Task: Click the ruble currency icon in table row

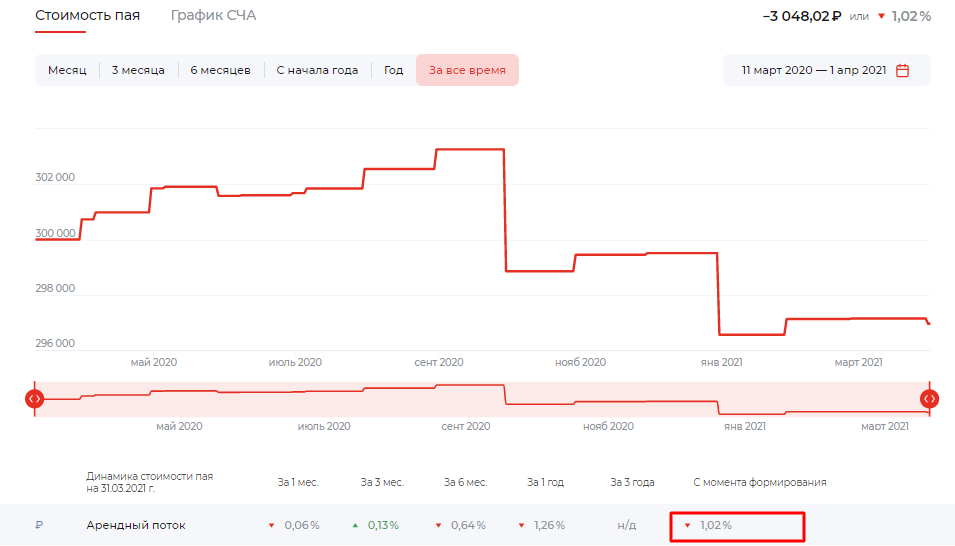Action: (x=40, y=526)
